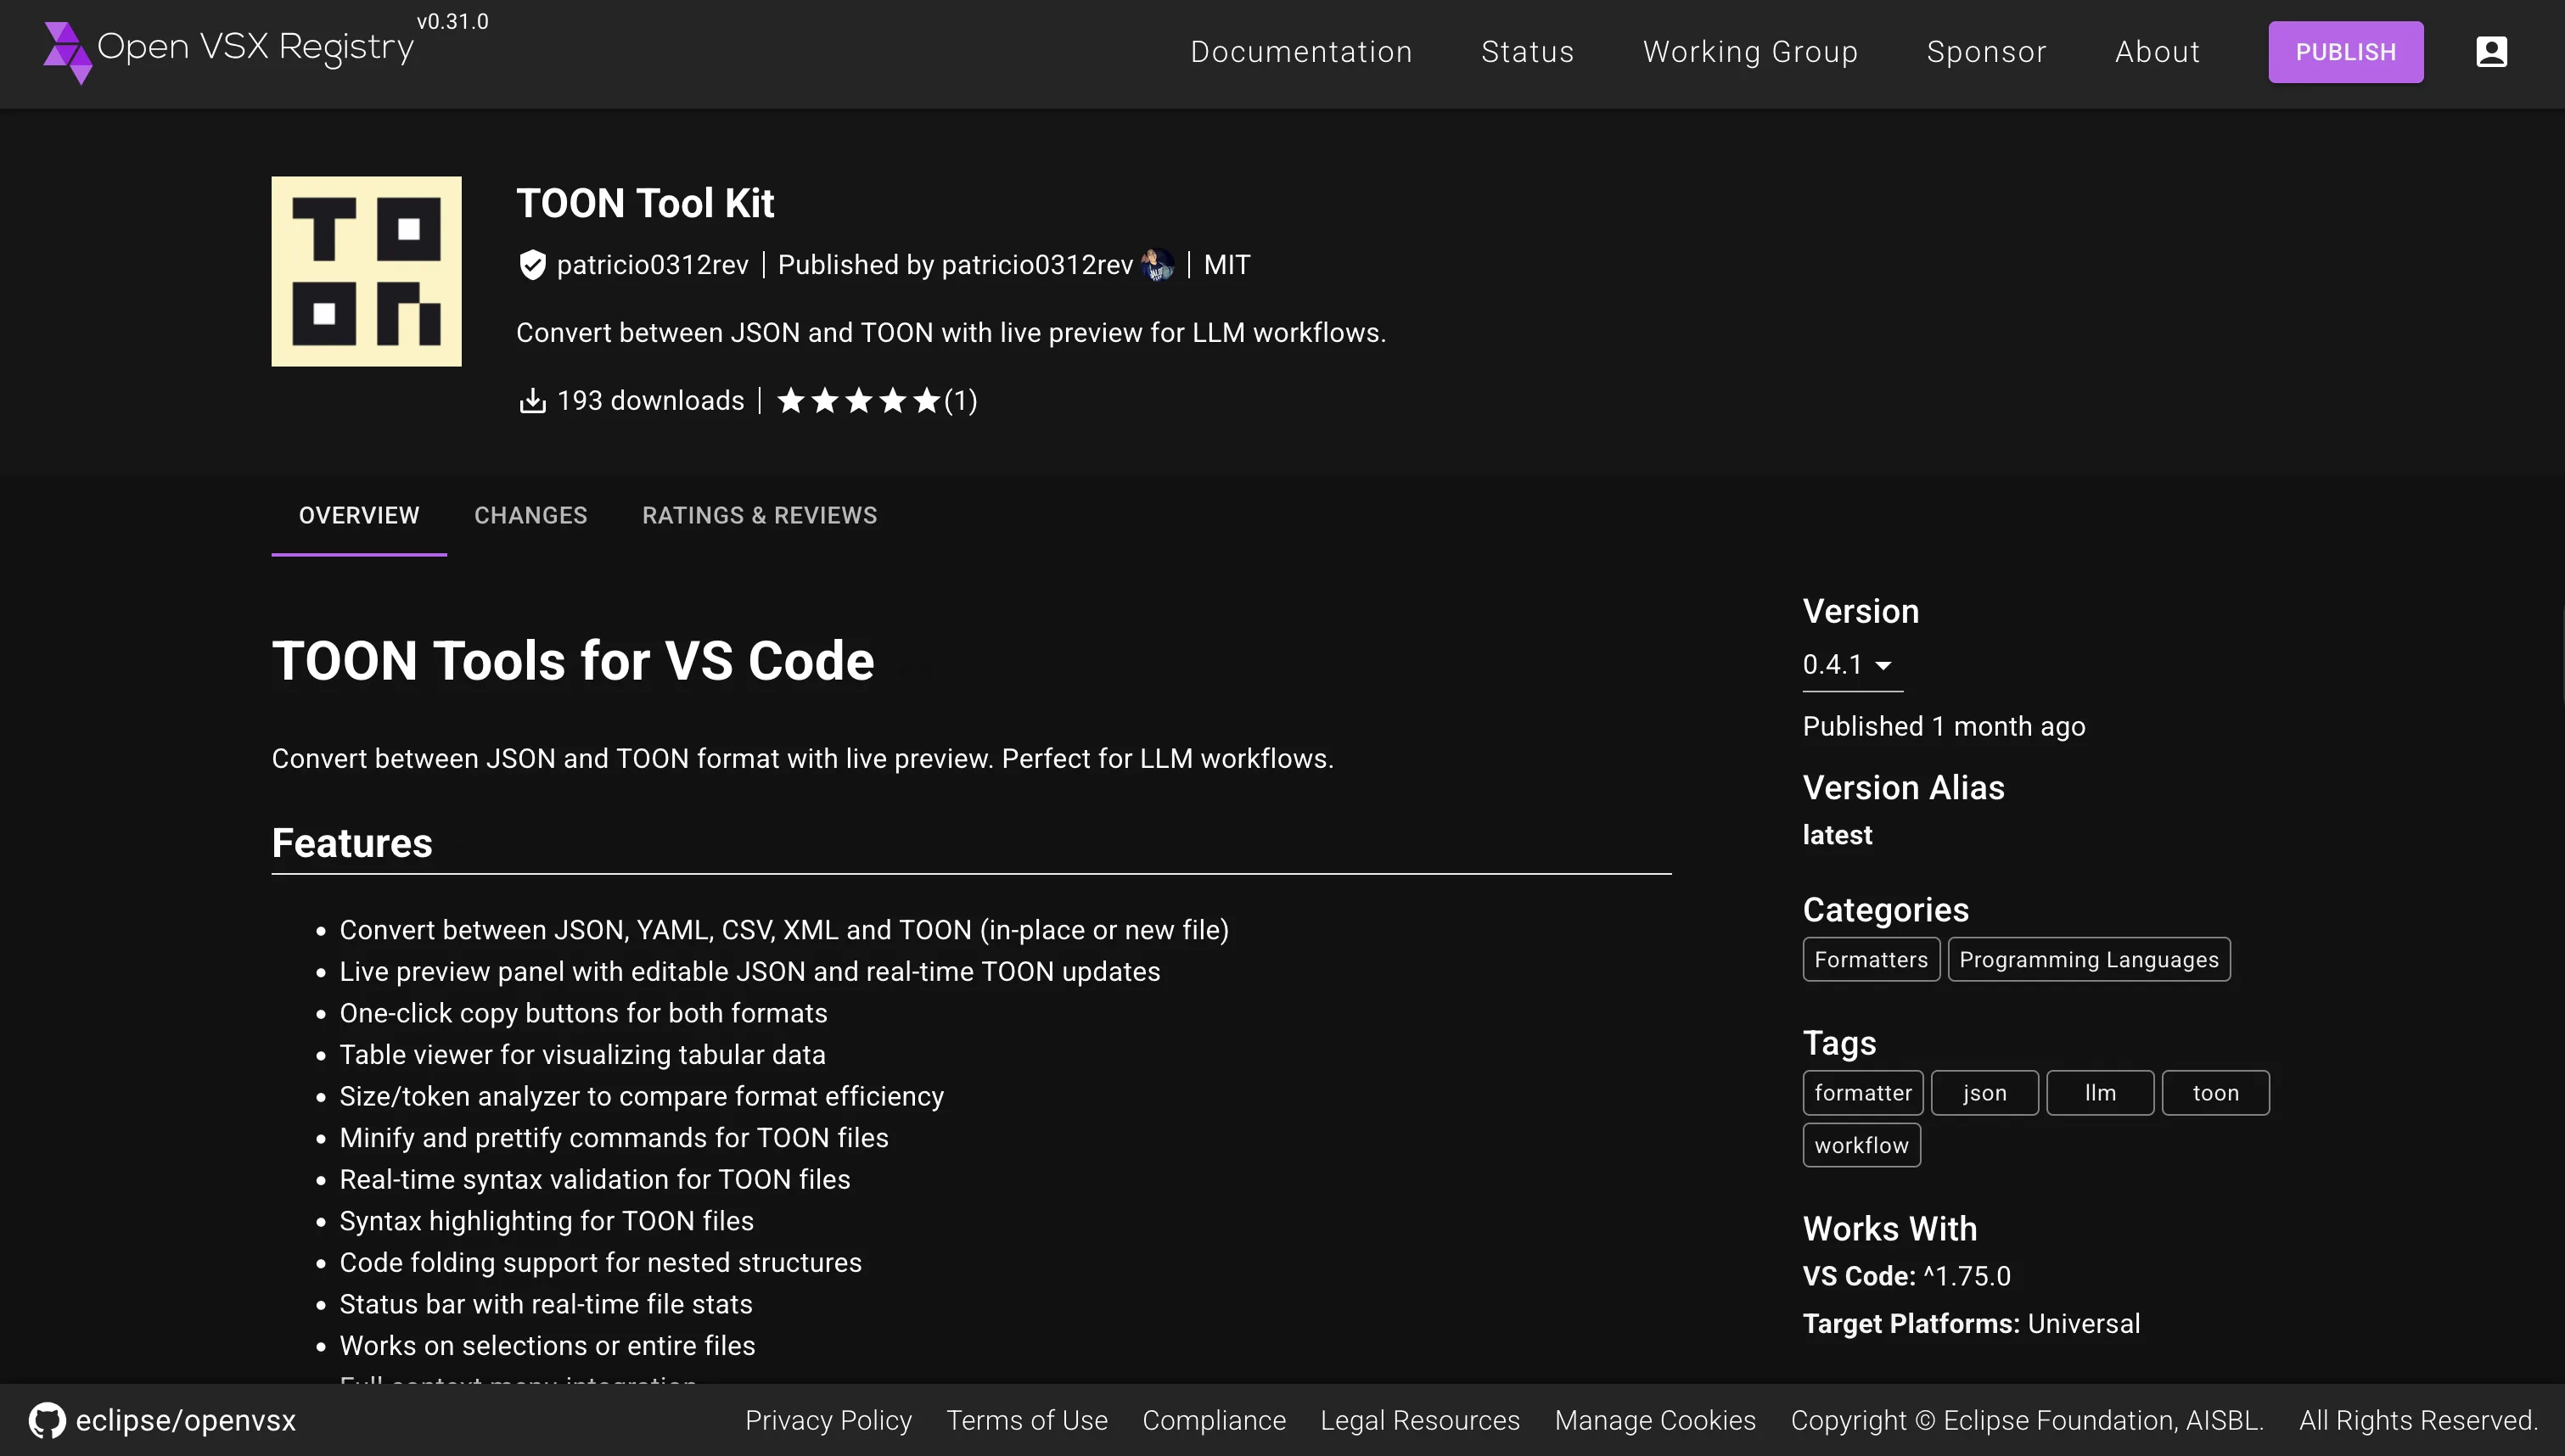Open the version 0.4.1 dropdown

[1852, 665]
